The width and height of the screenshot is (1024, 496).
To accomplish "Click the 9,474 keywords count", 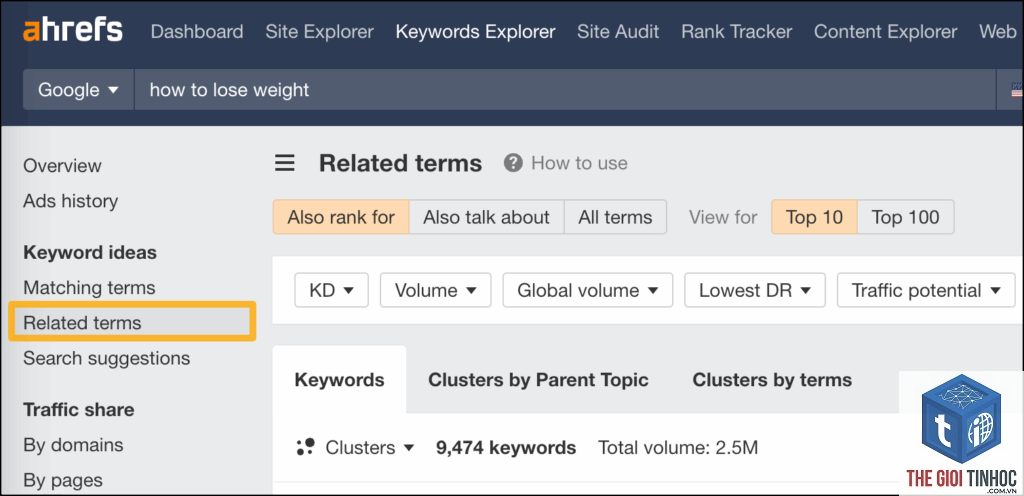I will [x=506, y=448].
